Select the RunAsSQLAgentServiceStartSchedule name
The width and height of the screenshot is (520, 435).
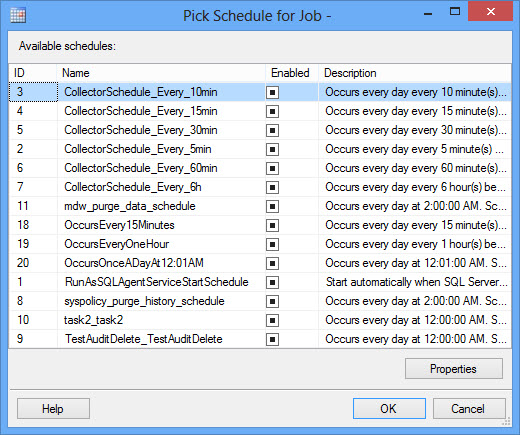pos(156,282)
